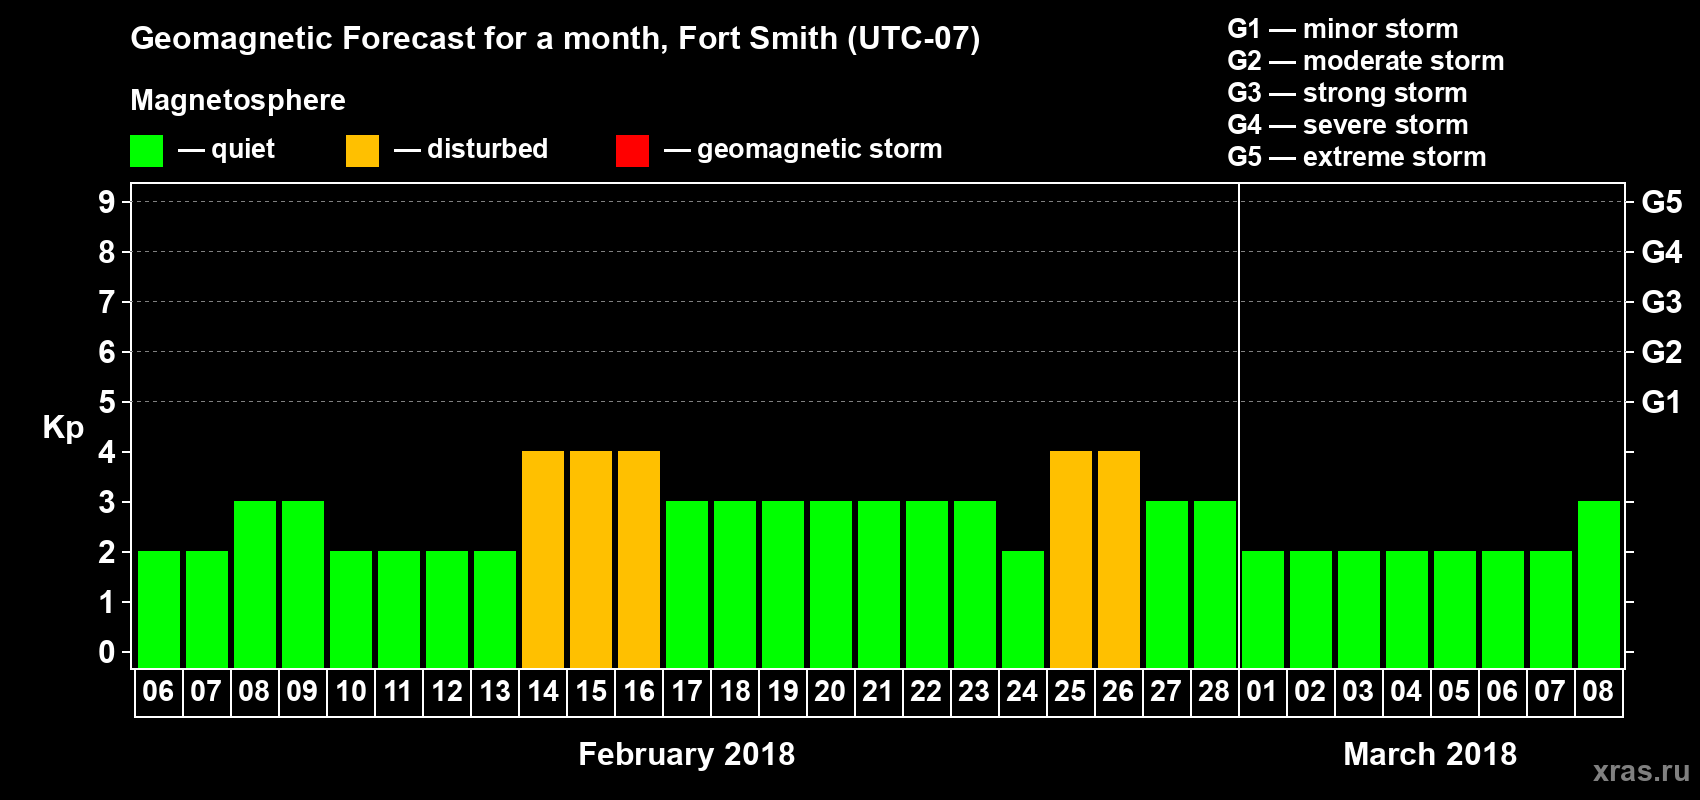The height and width of the screenshot is (800, 1700).
Task: Click the 'G2 — moderate storm' legend line
Action: pyautogui.click(x=1366, y=61)
